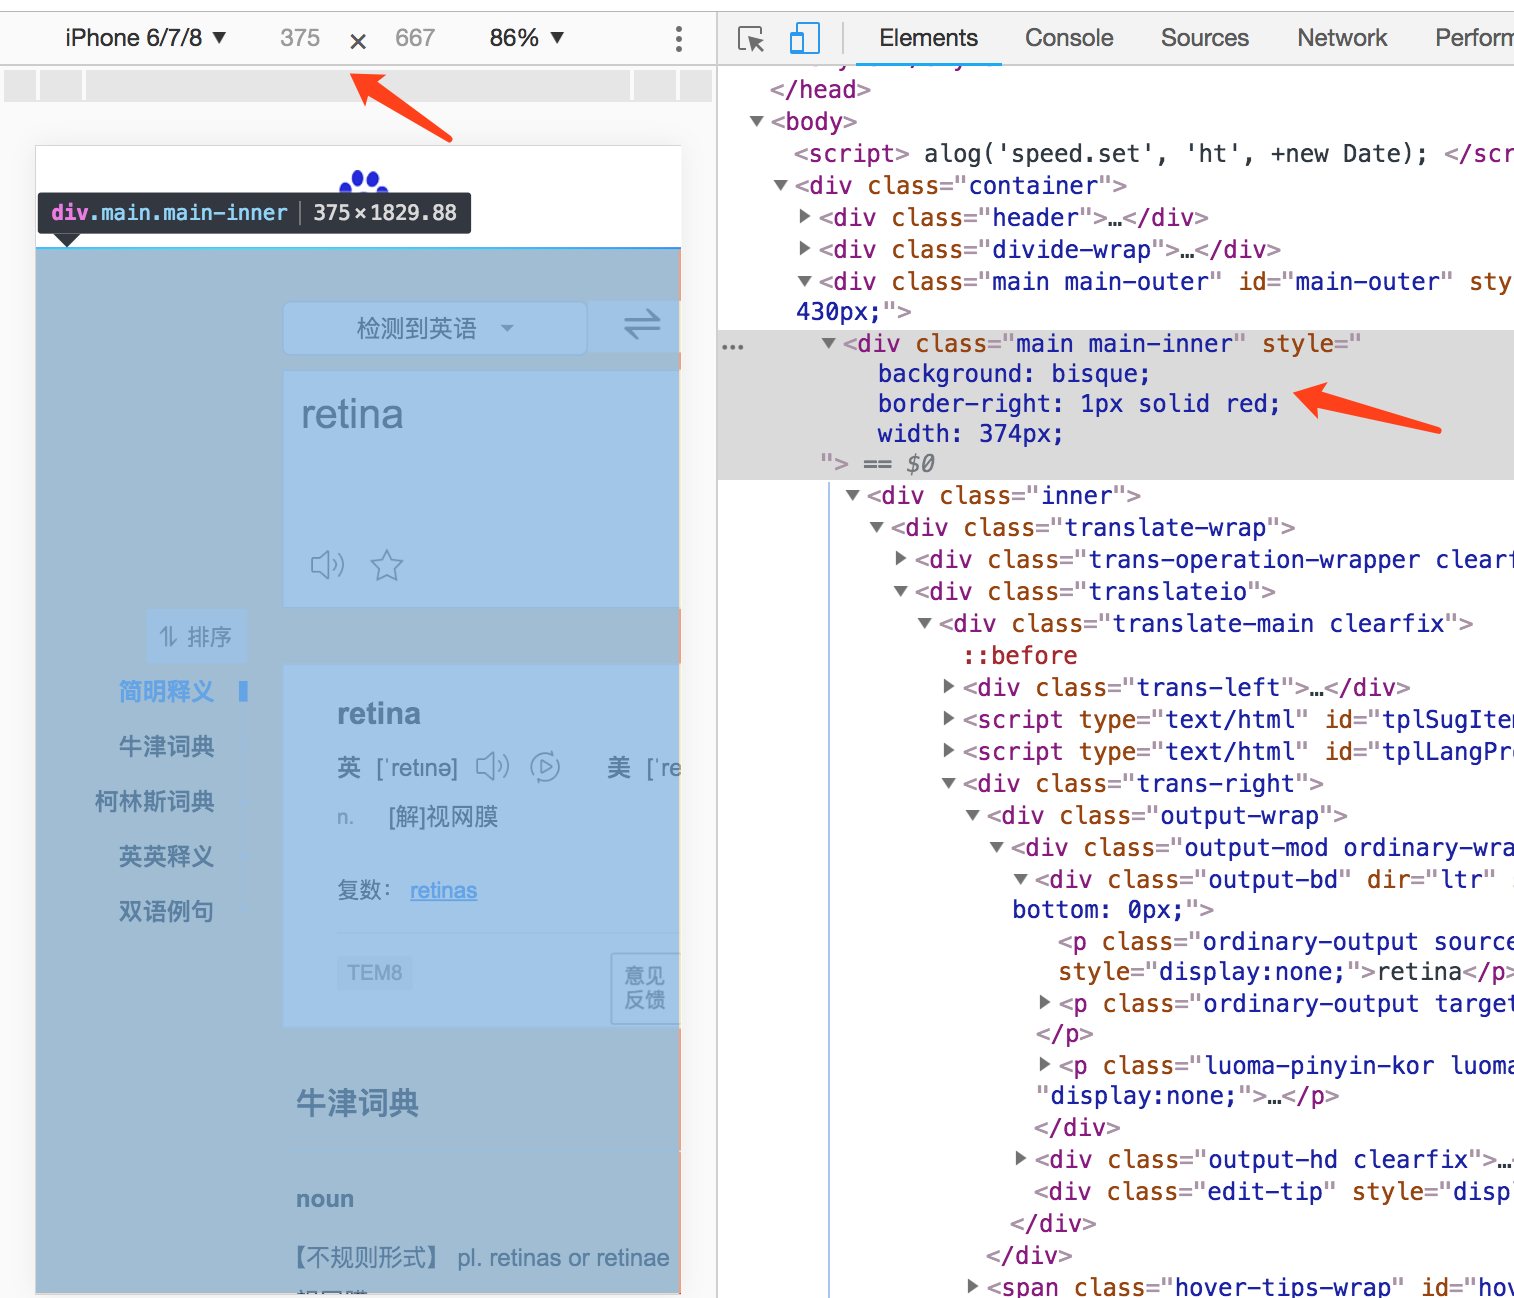The width and height of the screenshot is (1514, 1298).
Task: Click the rotate dimensions cross icon
Action: point(358,41)
